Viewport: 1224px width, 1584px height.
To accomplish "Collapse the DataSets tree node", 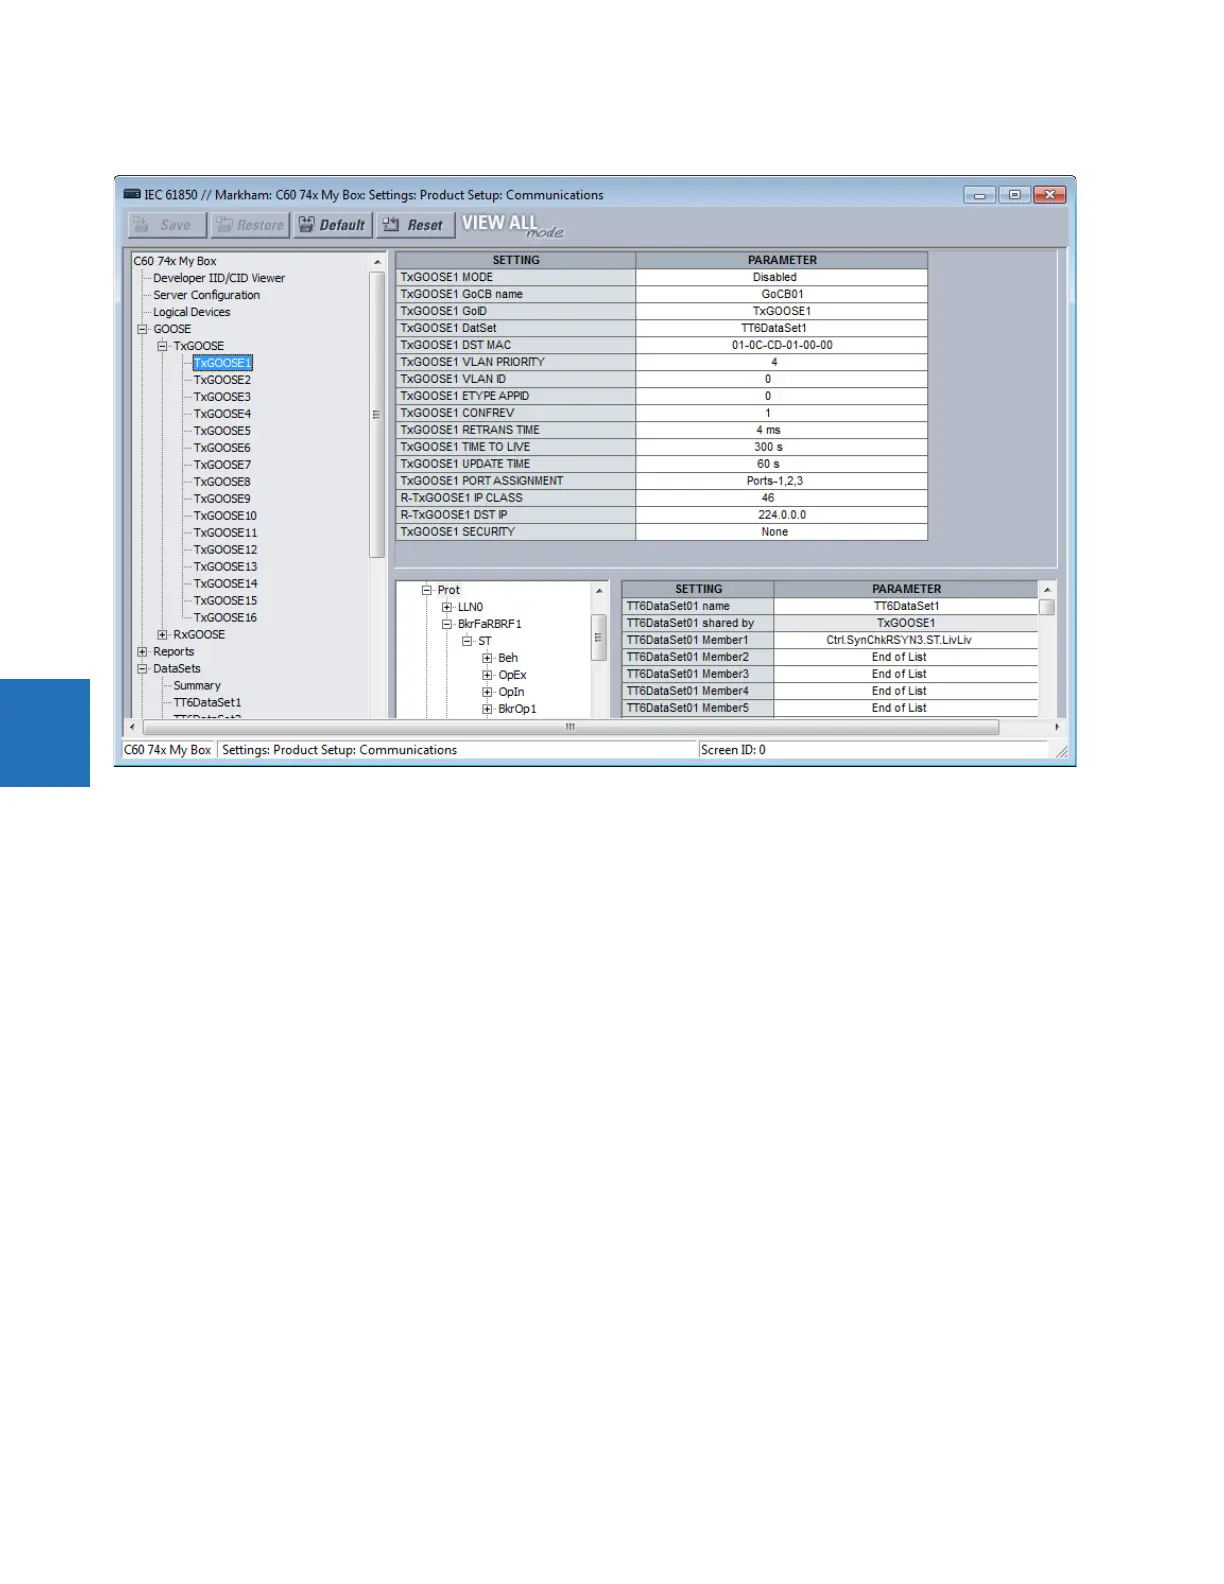I will [142, 669].
